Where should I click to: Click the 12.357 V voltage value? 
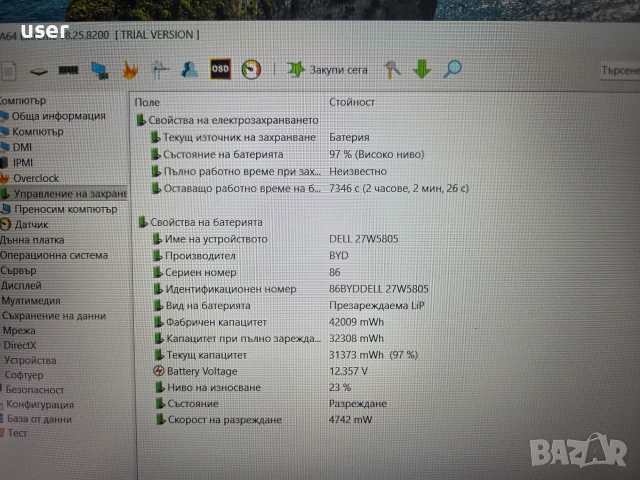pos(349,371)
